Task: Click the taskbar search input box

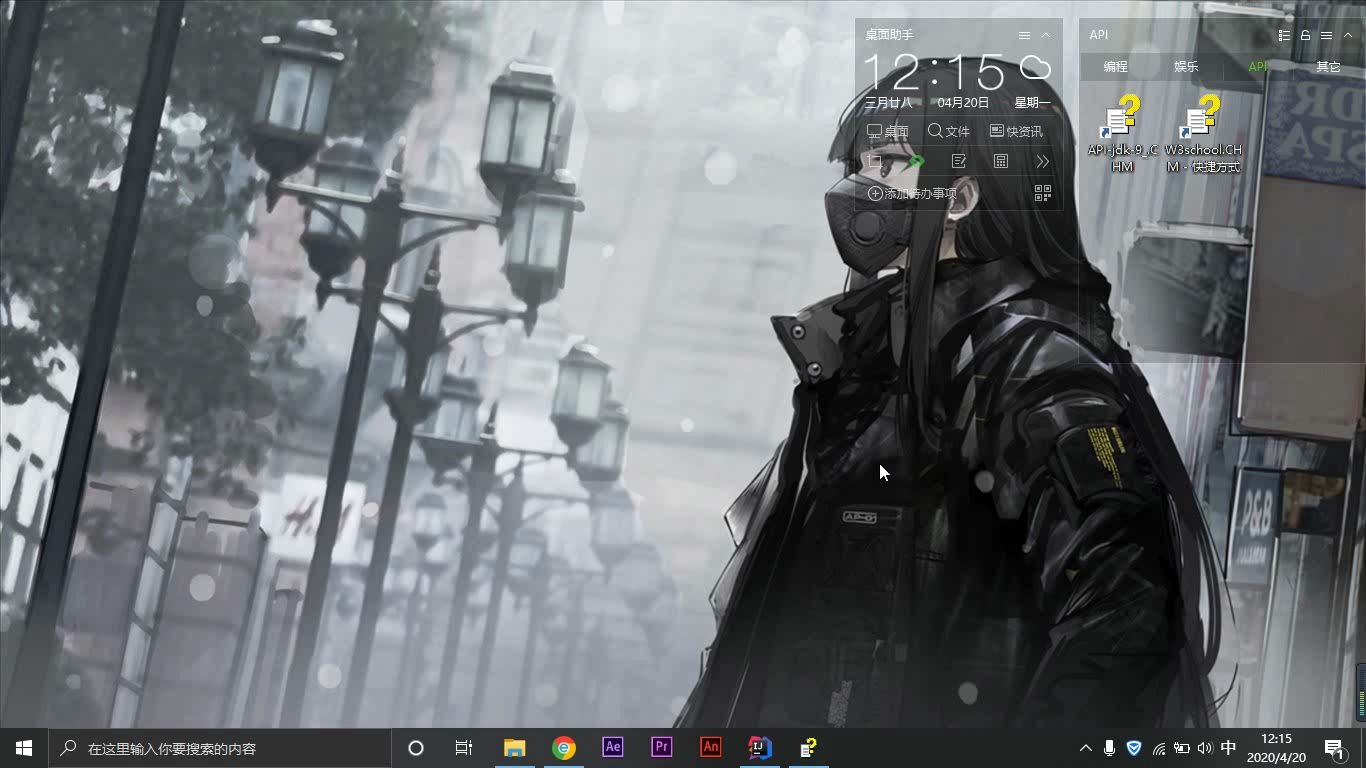Action: pyautogui.click(x=220, y=748)
